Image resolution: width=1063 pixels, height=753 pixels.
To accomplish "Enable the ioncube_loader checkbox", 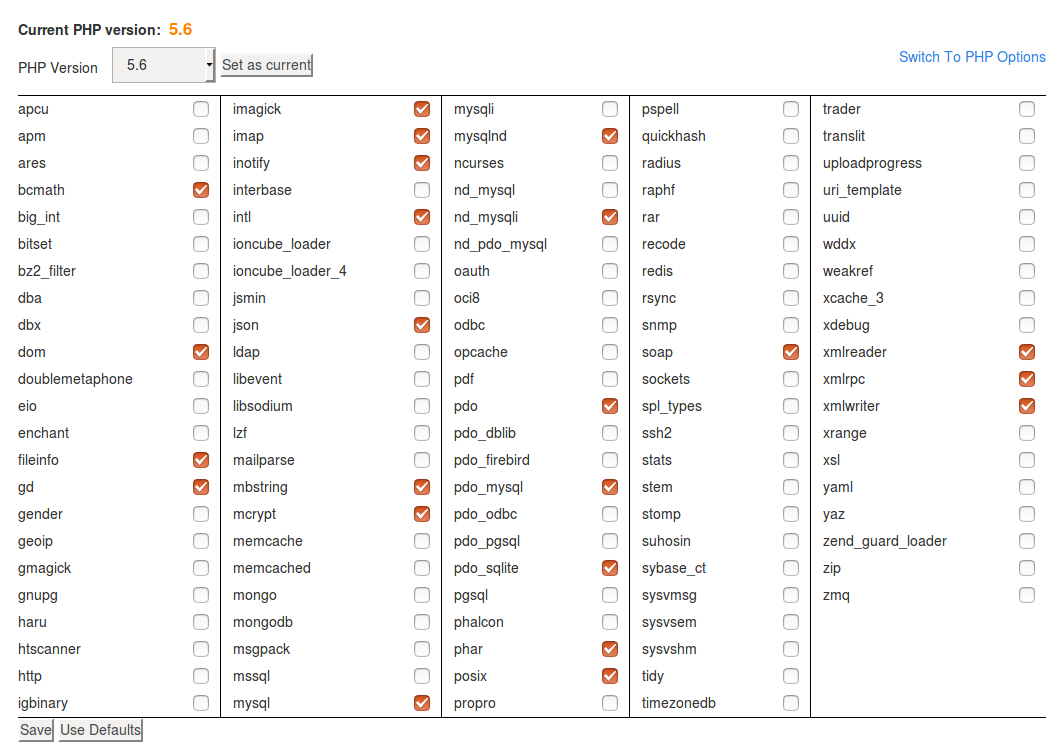I will pyautogui.click(x=422, y=244).
